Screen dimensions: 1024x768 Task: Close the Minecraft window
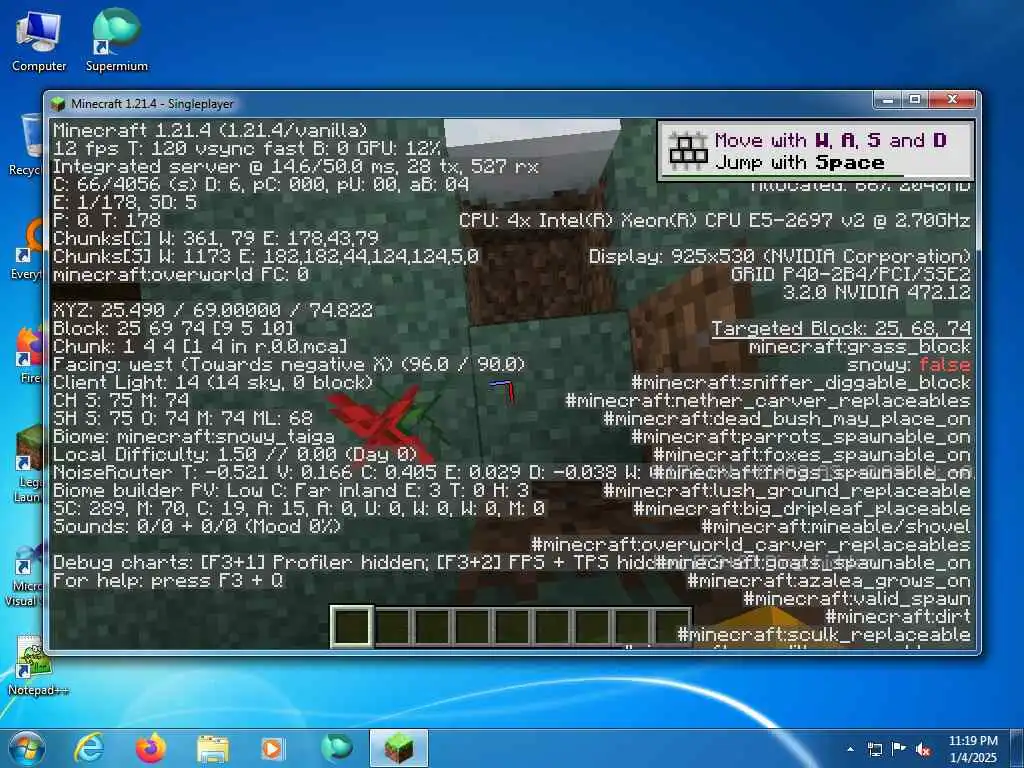tap(952, 99)
